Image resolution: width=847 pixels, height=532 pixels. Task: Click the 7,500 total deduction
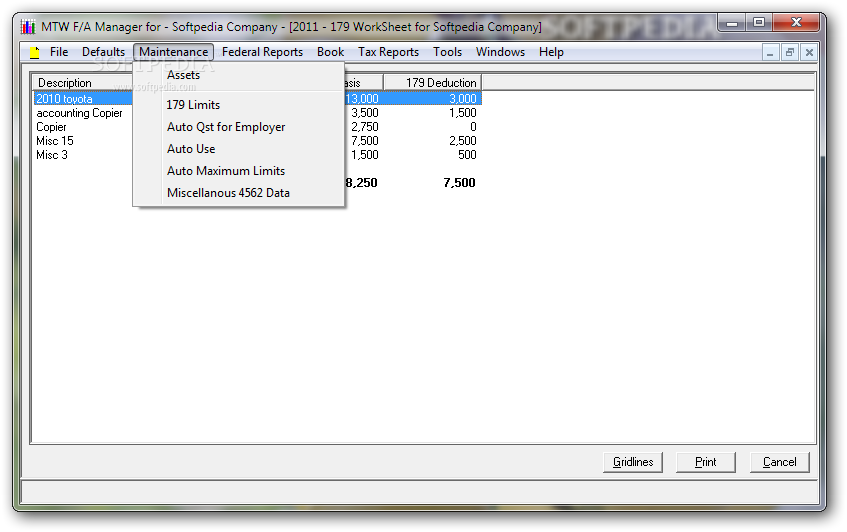[459, 183]
